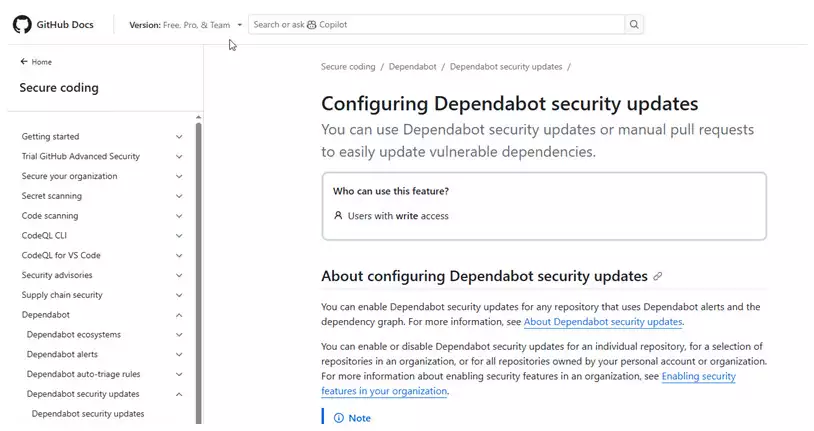Open the Version dropdown selector

click(185, 25)
